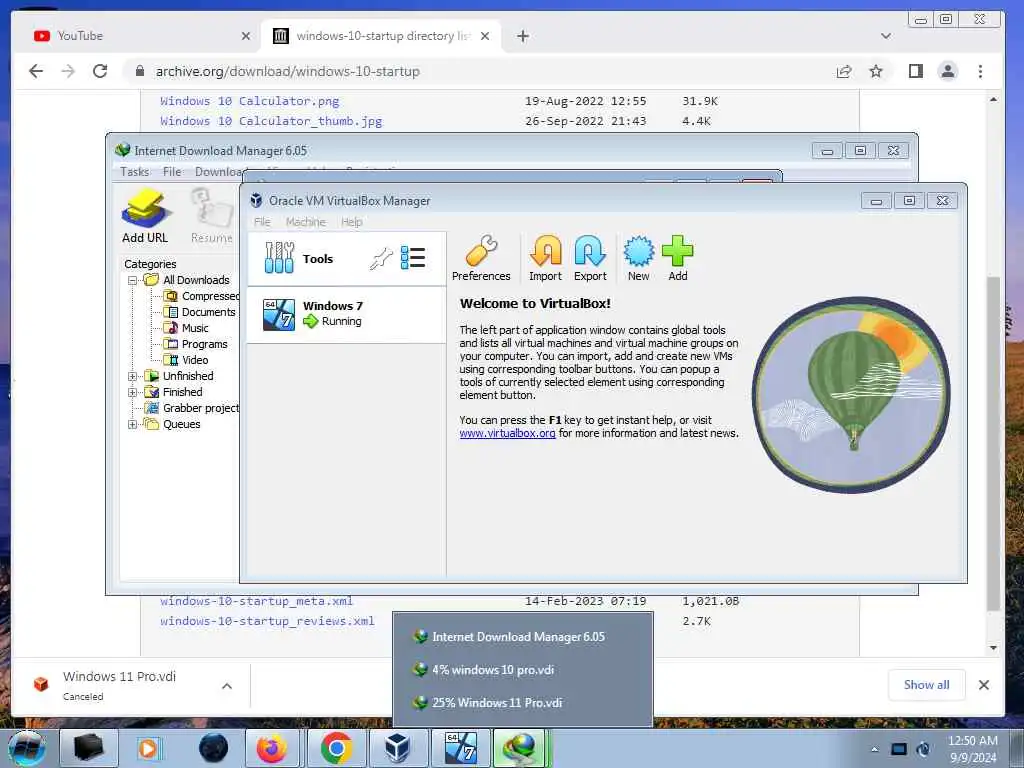Screen dimensions: 1024x768
Task: Open VirtualBox Preferences wrench icon
Action: coord(481,251)
